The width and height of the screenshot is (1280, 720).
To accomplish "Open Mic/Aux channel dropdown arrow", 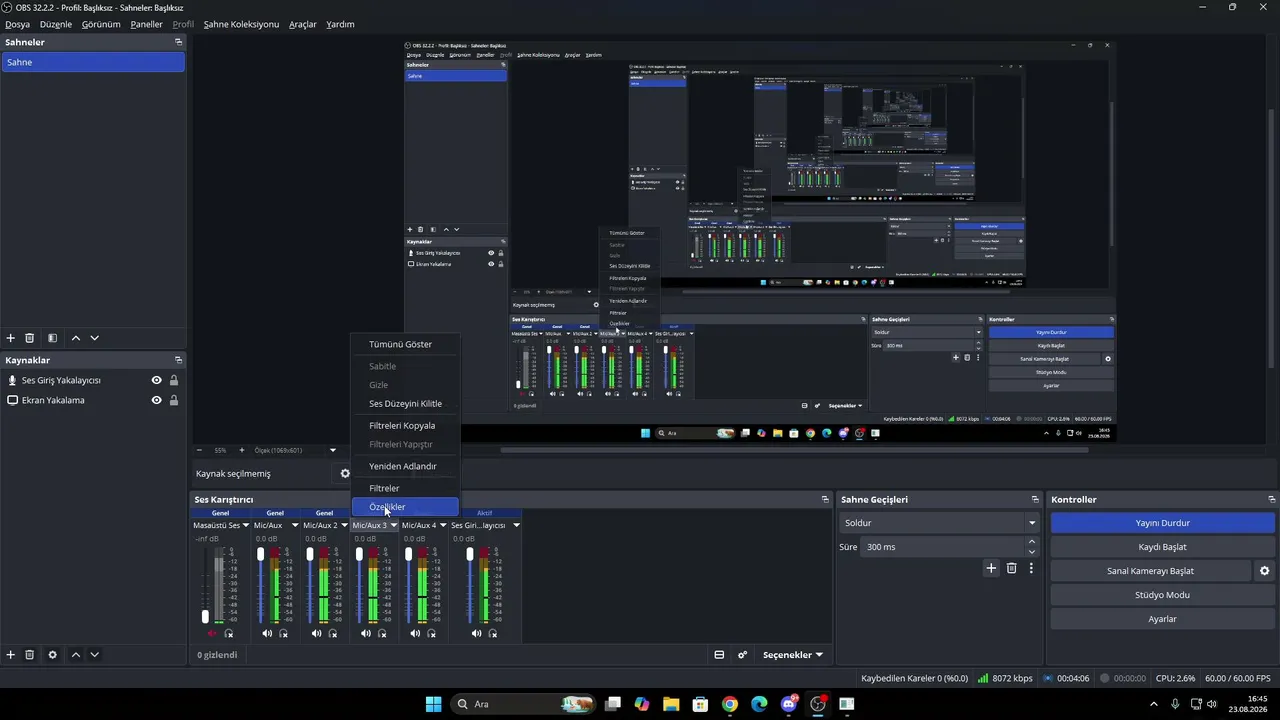I will tap(295, 525).
